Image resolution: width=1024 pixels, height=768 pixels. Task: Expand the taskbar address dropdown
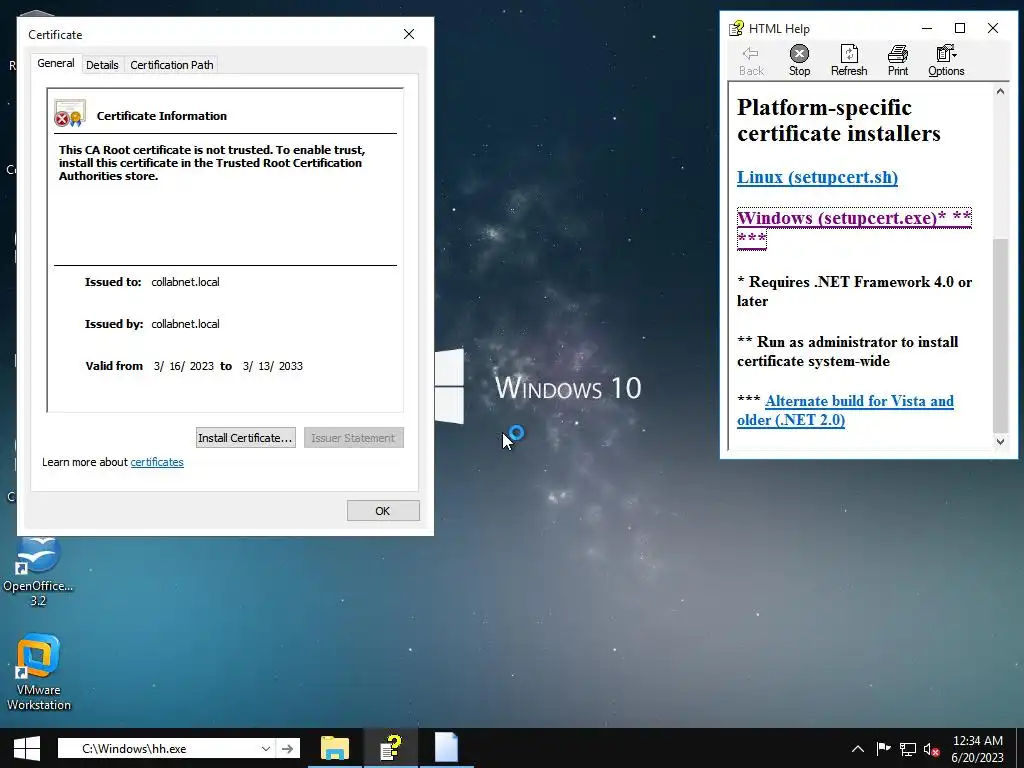pos(265,748)
